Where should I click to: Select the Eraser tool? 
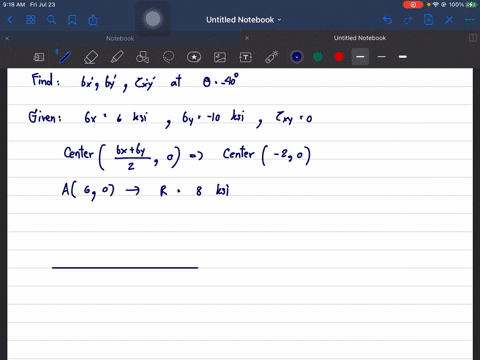91,57
